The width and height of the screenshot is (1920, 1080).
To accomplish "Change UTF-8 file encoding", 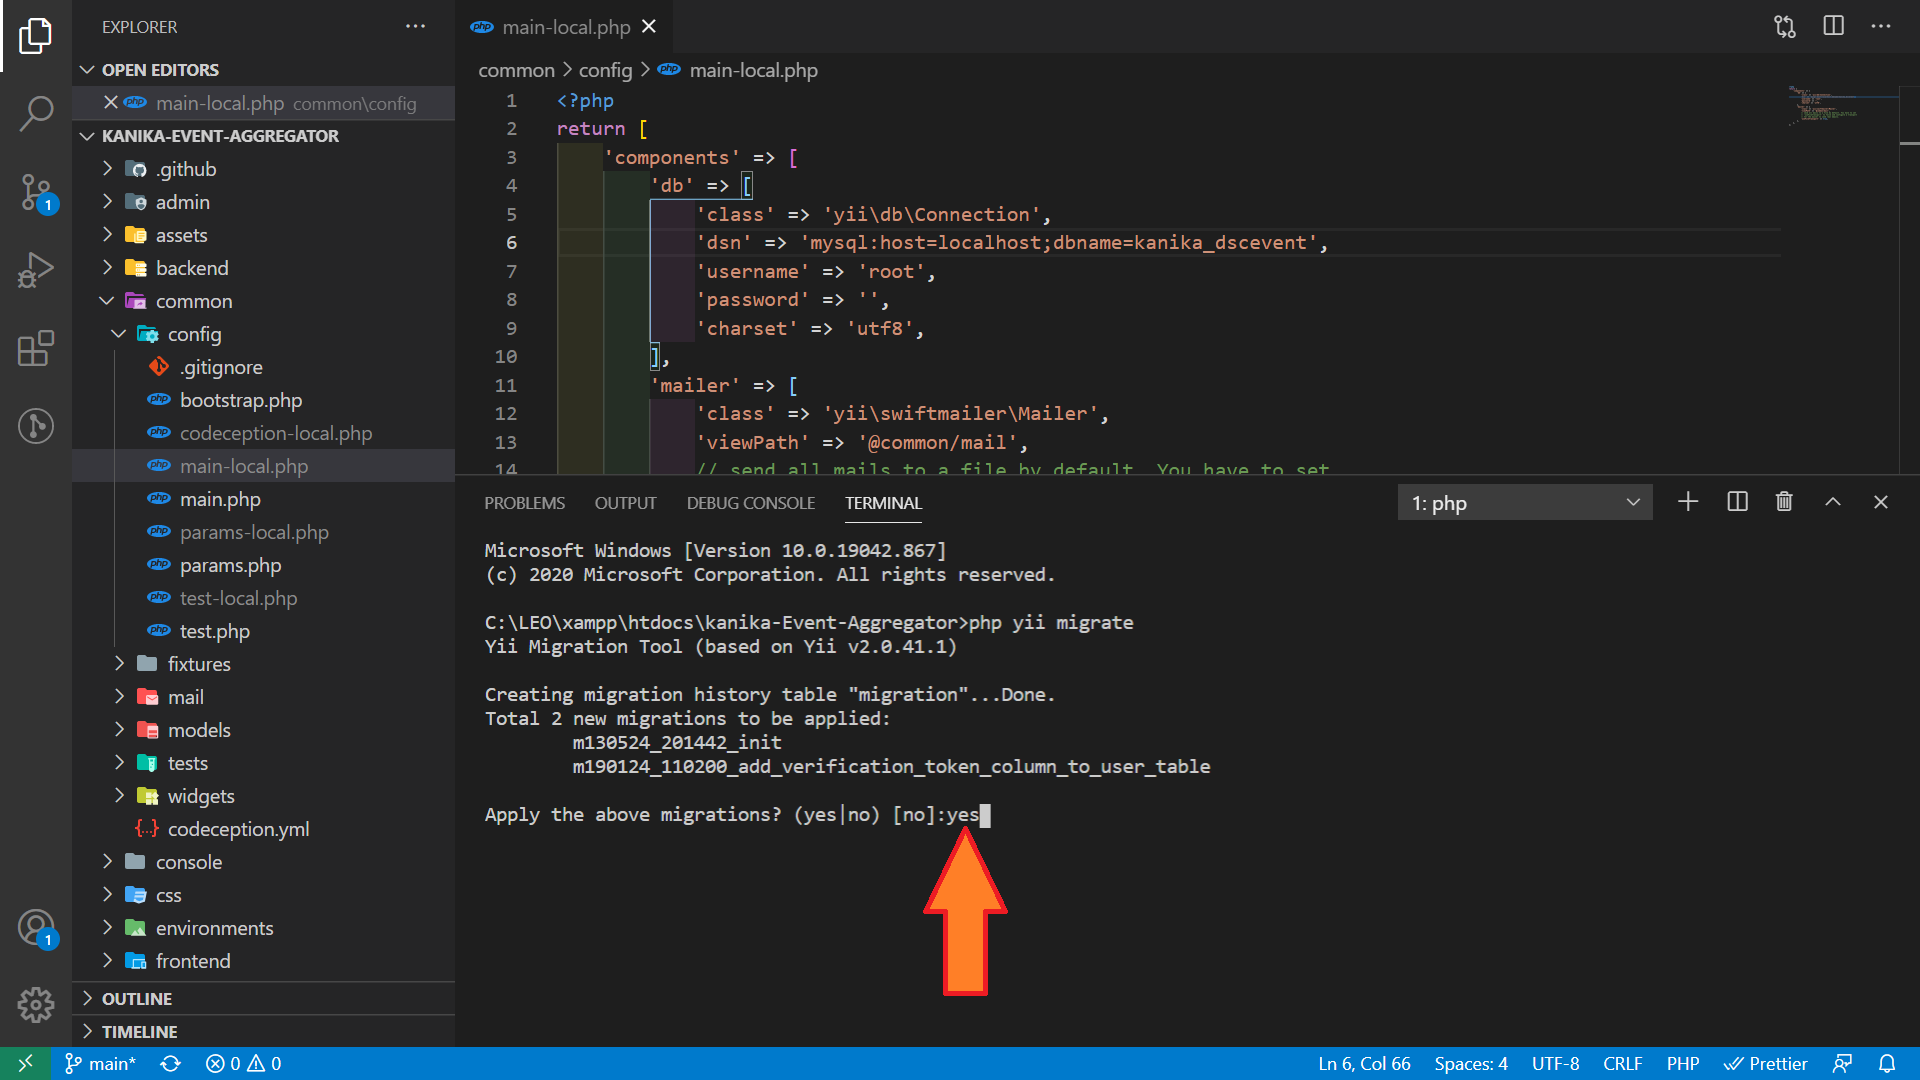I will tap(1555, 1064).
